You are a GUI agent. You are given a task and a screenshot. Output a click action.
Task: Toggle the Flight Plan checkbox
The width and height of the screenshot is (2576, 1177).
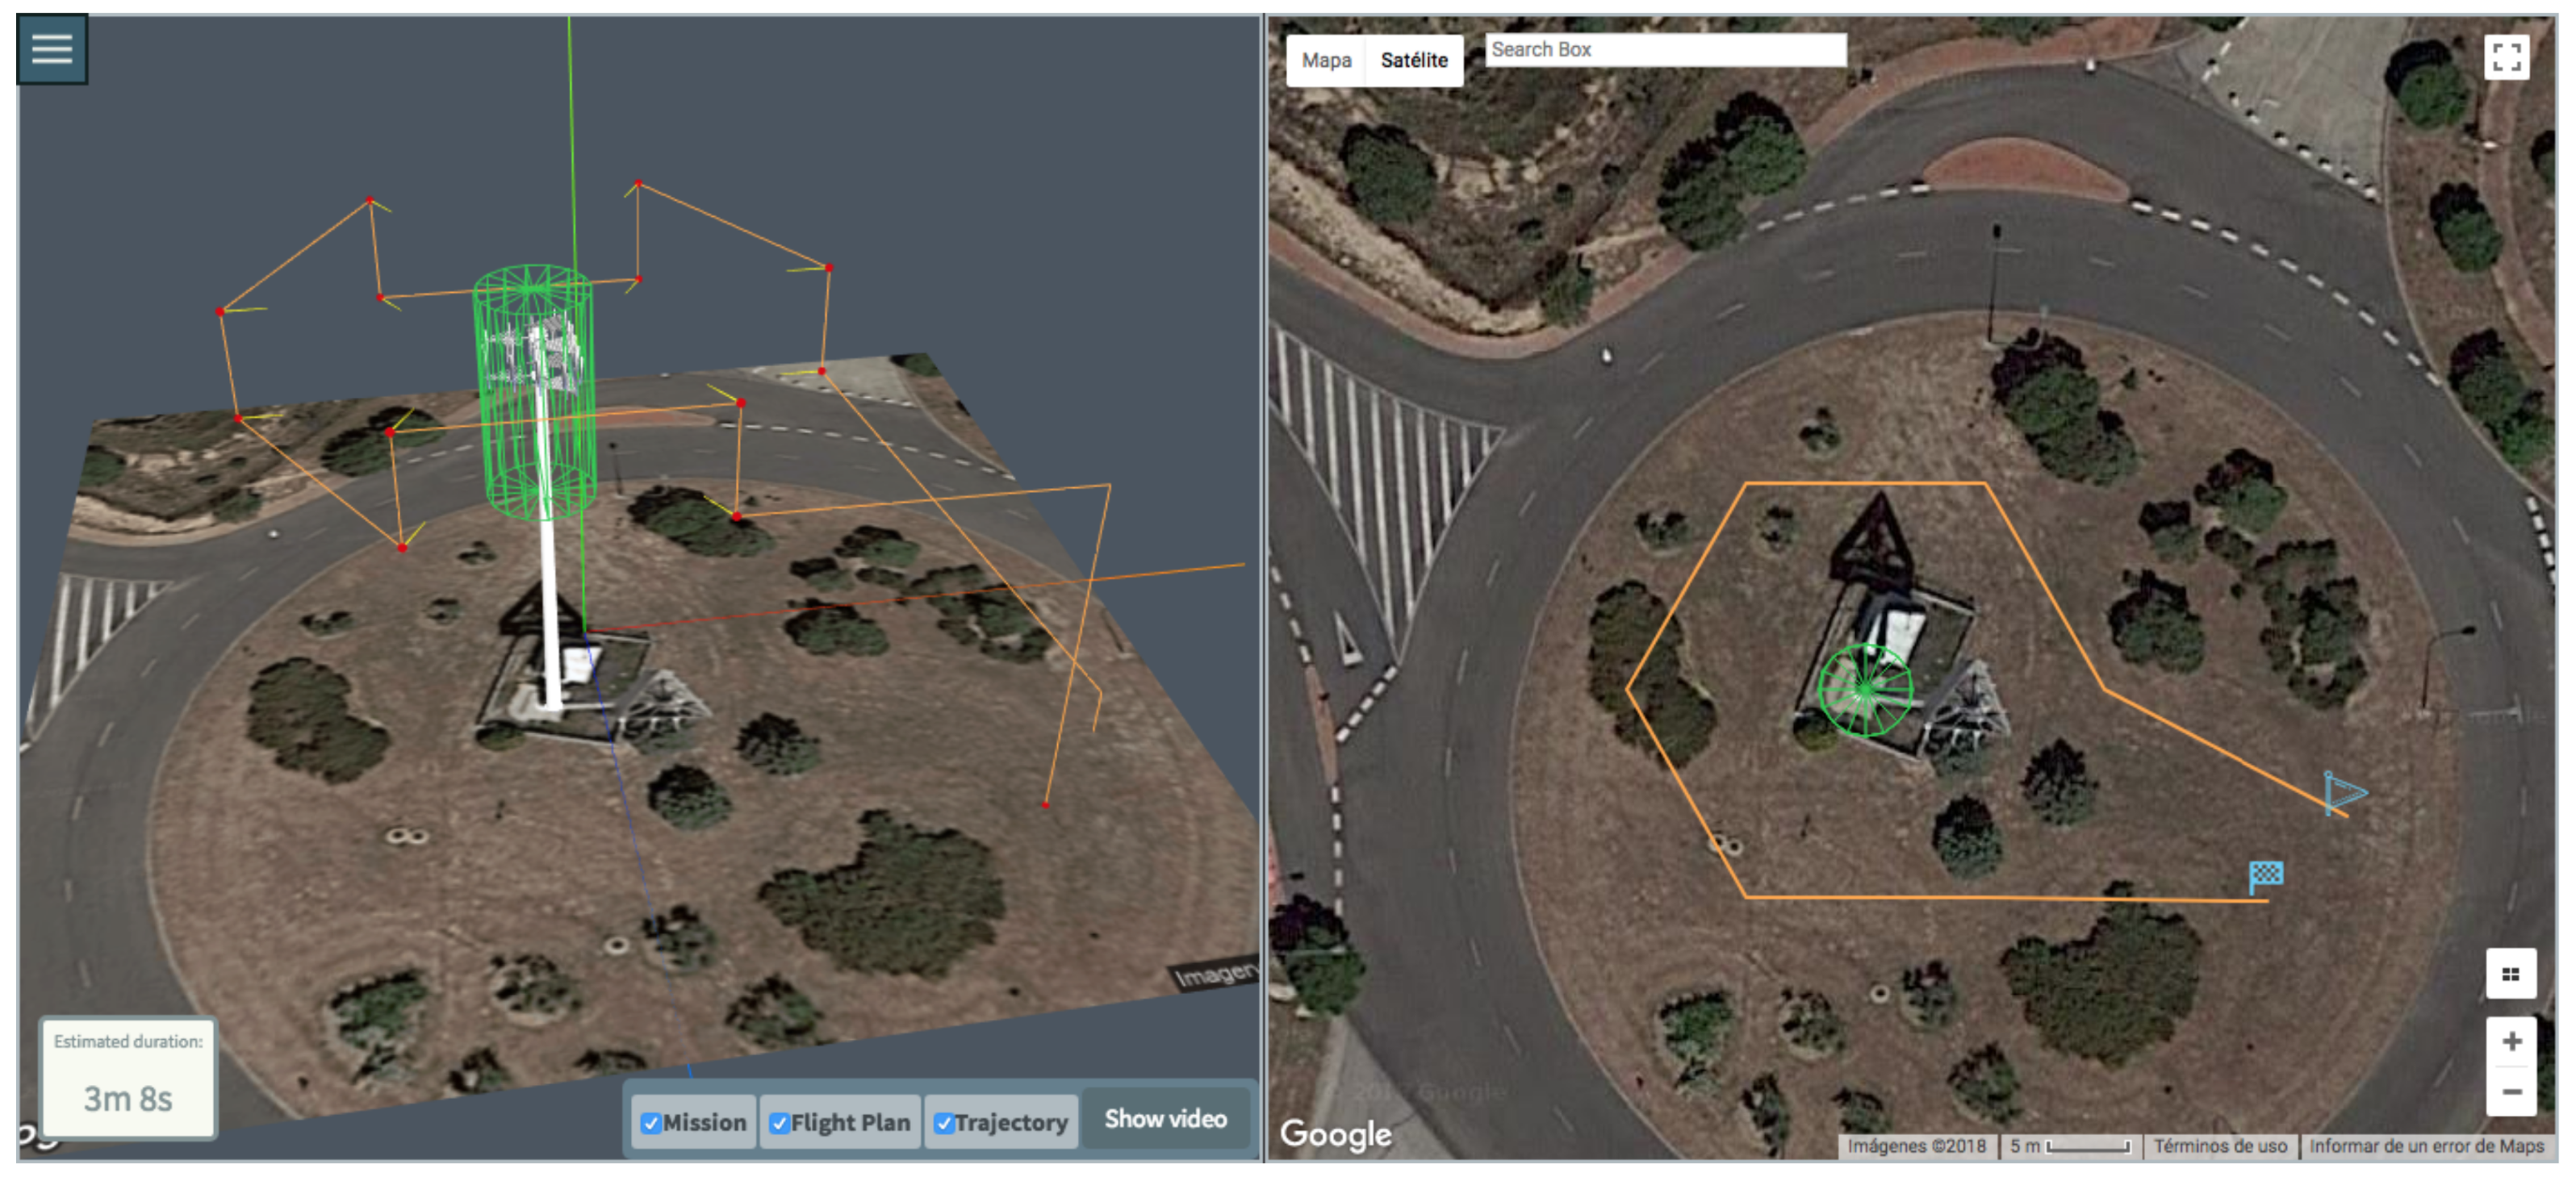[x=780, y=1122]
